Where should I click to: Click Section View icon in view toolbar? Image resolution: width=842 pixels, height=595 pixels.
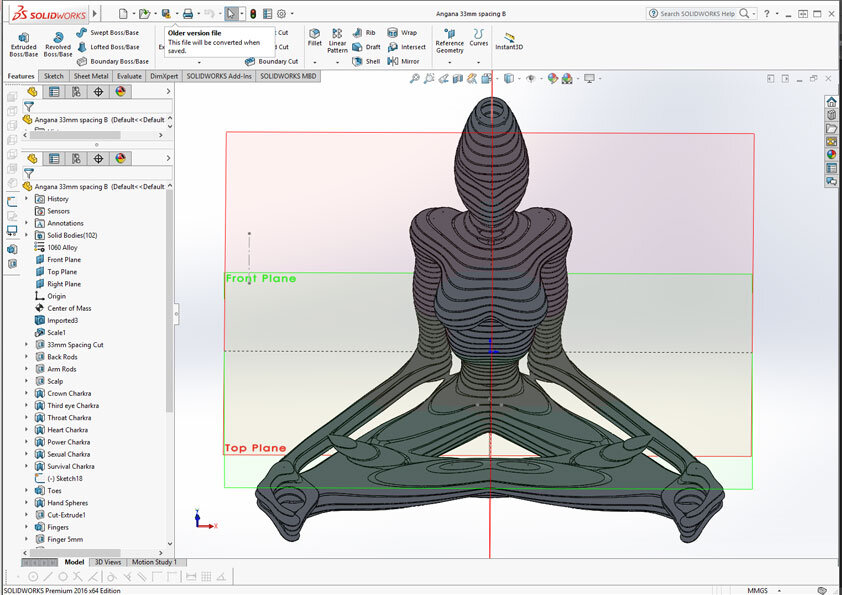[458, 79]
